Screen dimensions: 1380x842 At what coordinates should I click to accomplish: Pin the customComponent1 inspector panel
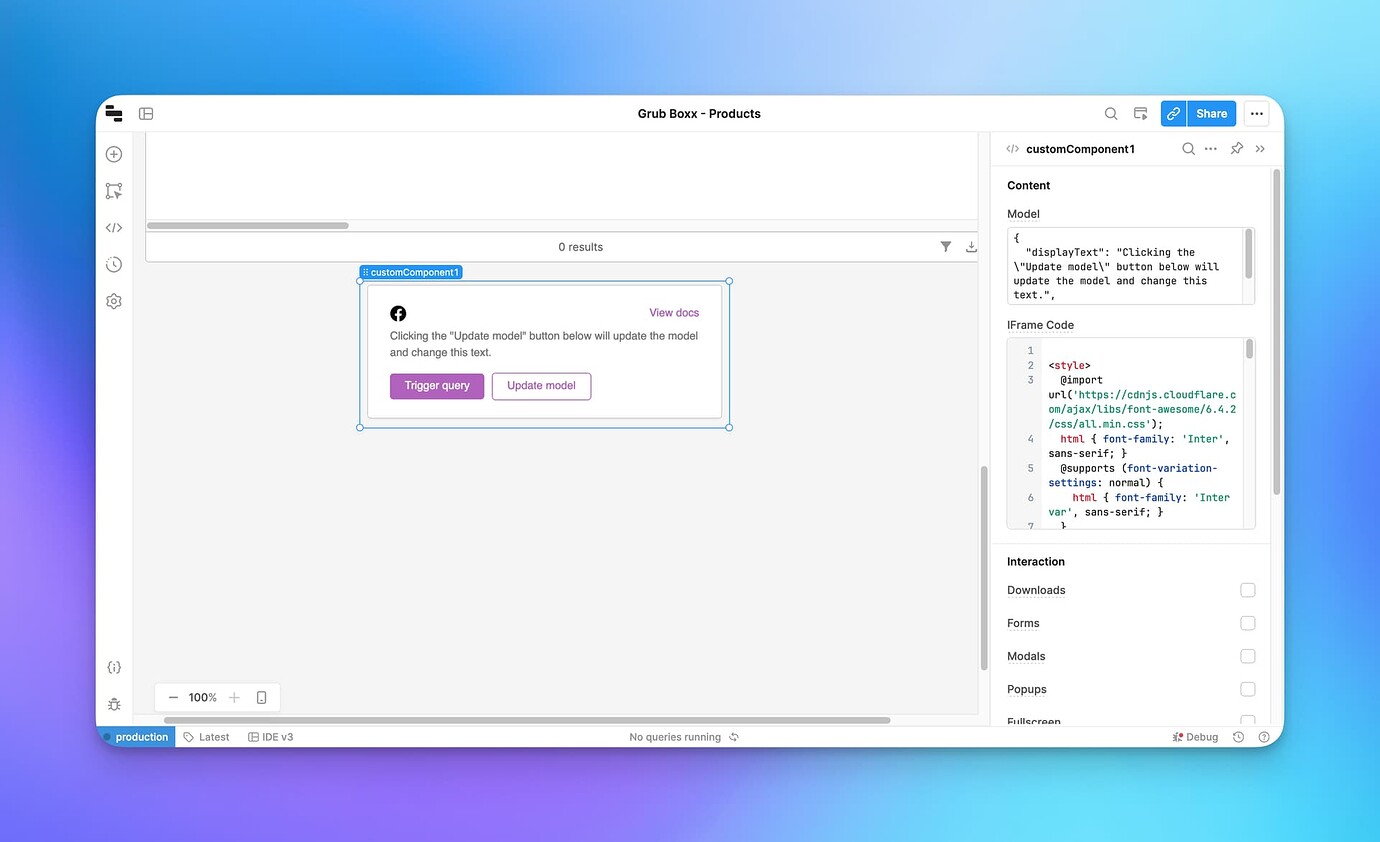(x=1236, y=148)
